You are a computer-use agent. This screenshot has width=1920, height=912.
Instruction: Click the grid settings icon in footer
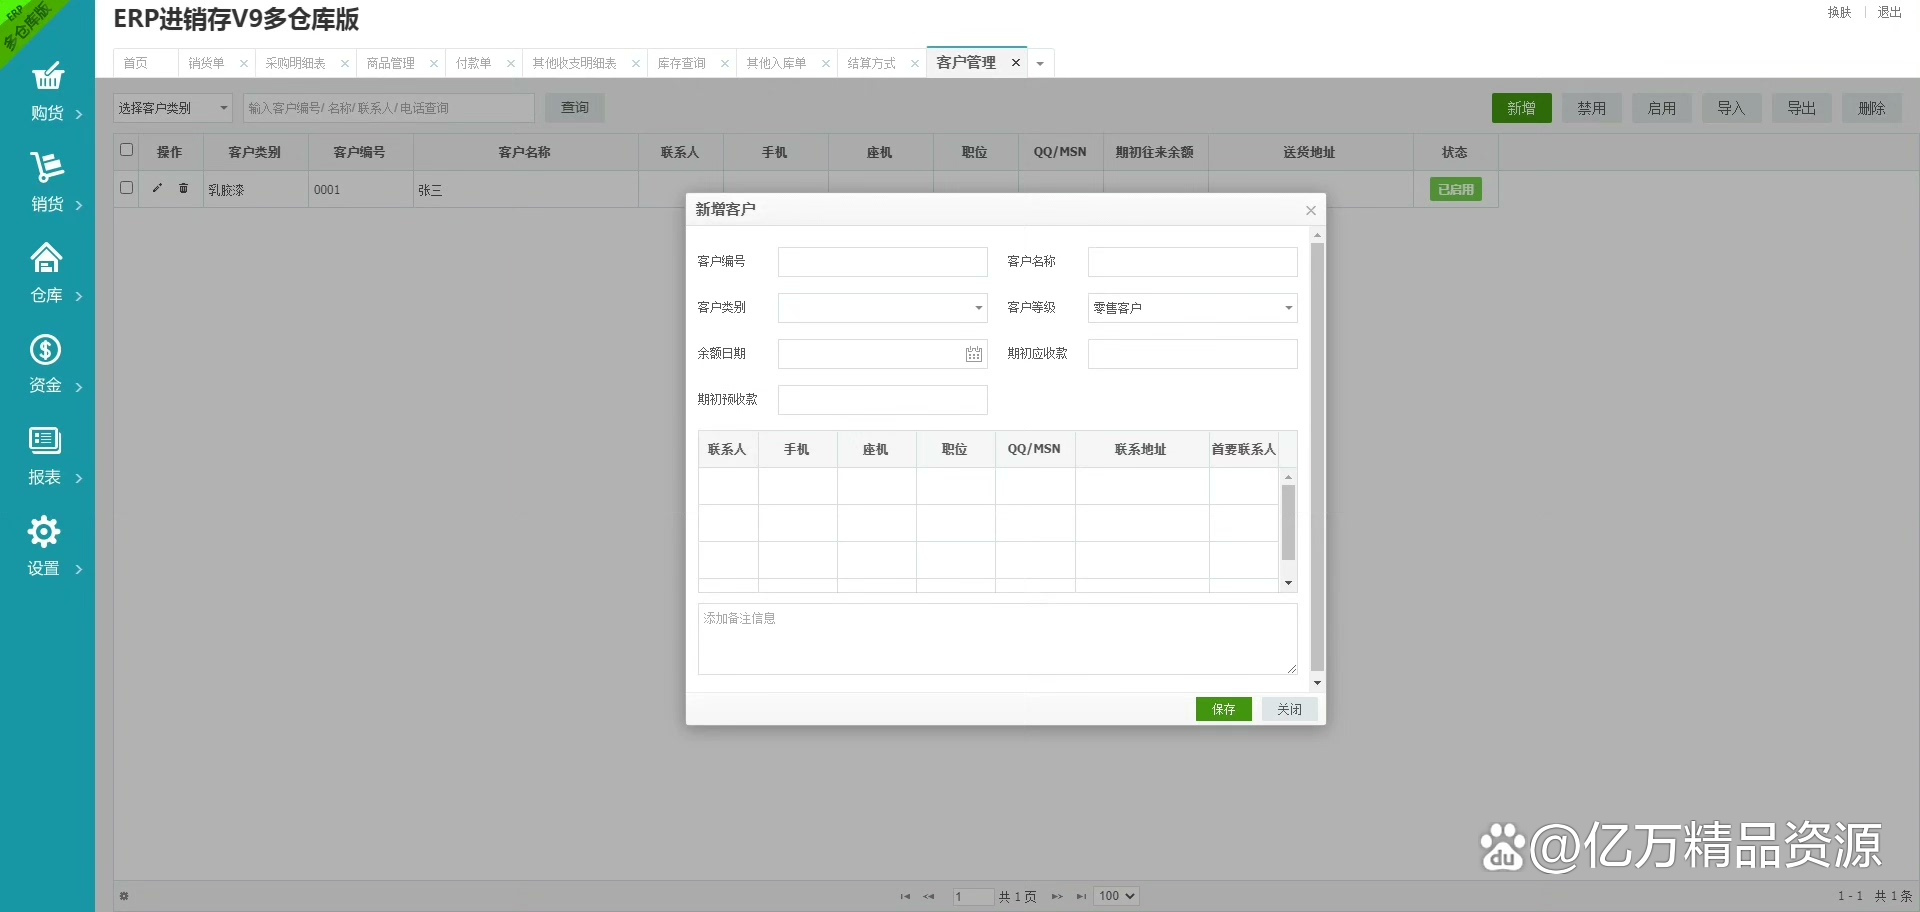[124, 896]
